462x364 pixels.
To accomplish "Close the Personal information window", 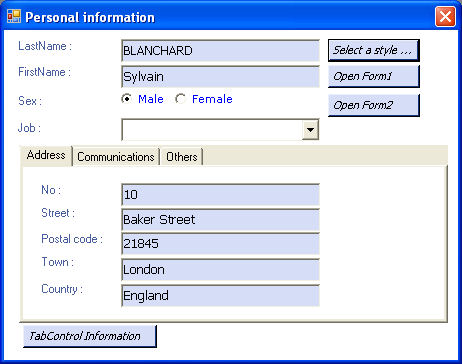I will pyautogui.click(x=445, y=16).
